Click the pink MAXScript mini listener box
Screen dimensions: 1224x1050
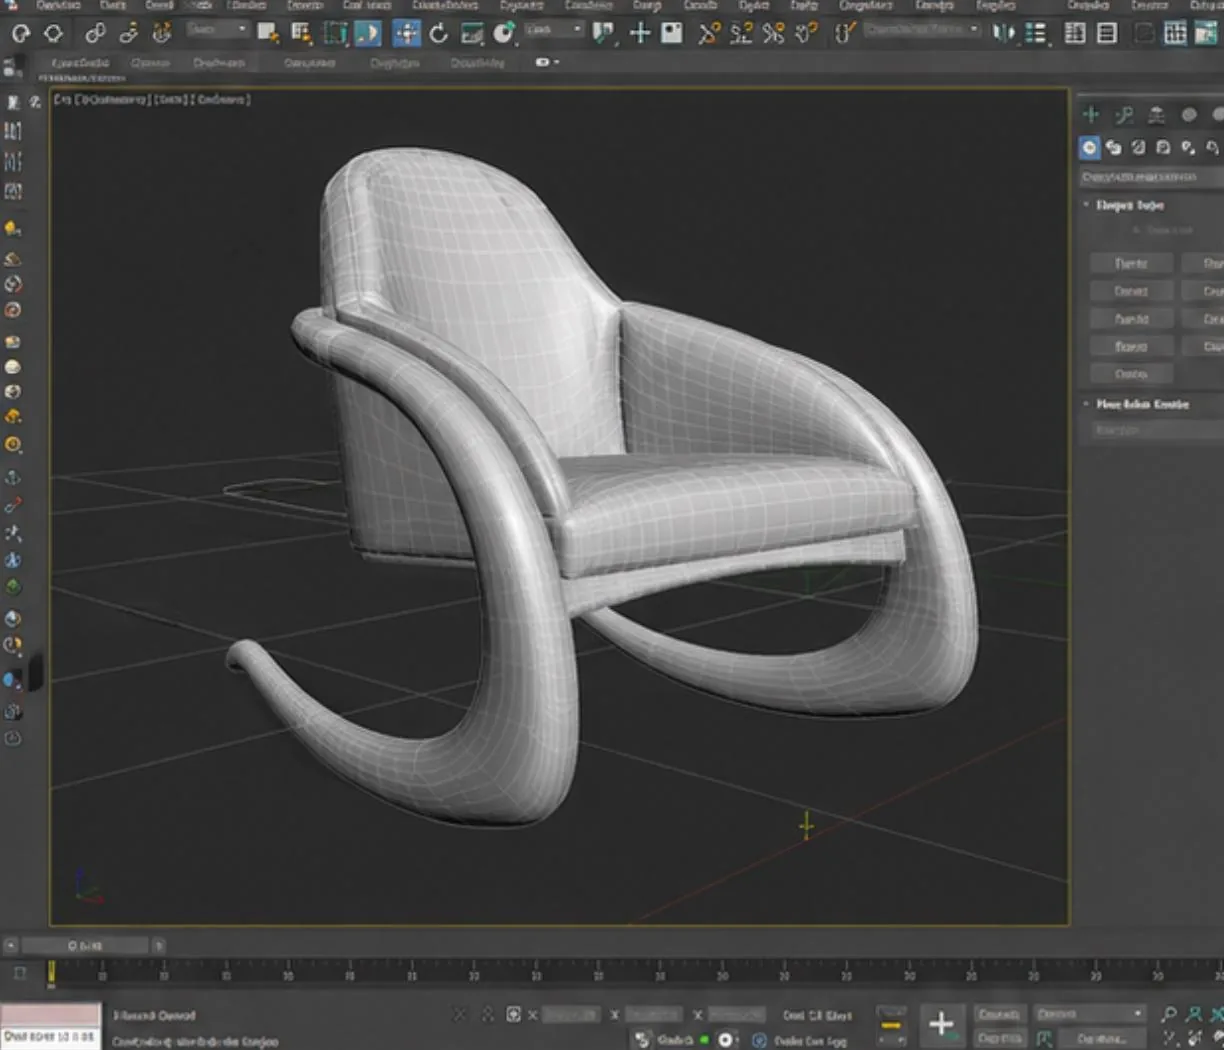point(50,1014)
